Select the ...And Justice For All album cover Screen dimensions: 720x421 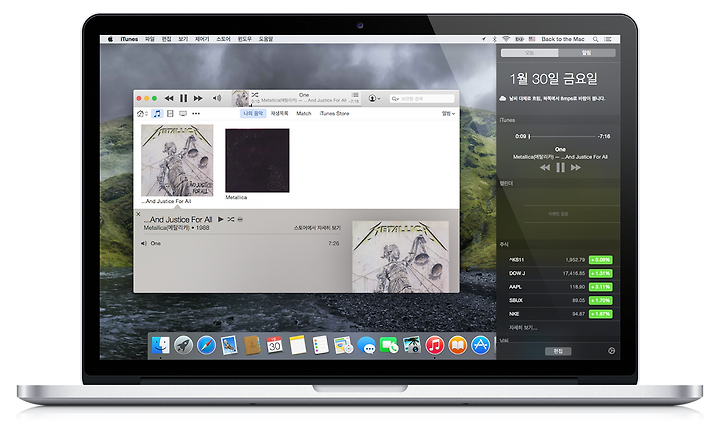pyautogui.click(x=177, y=160)
